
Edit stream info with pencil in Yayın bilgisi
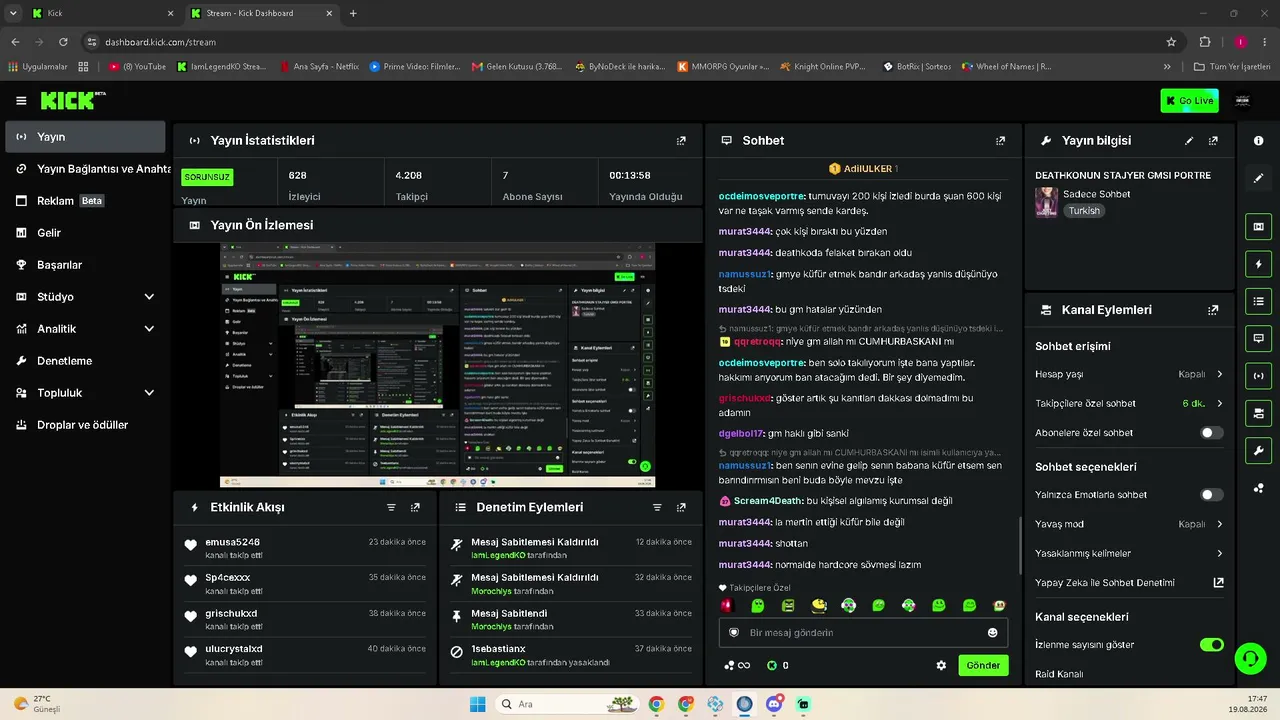[1189, 141]
